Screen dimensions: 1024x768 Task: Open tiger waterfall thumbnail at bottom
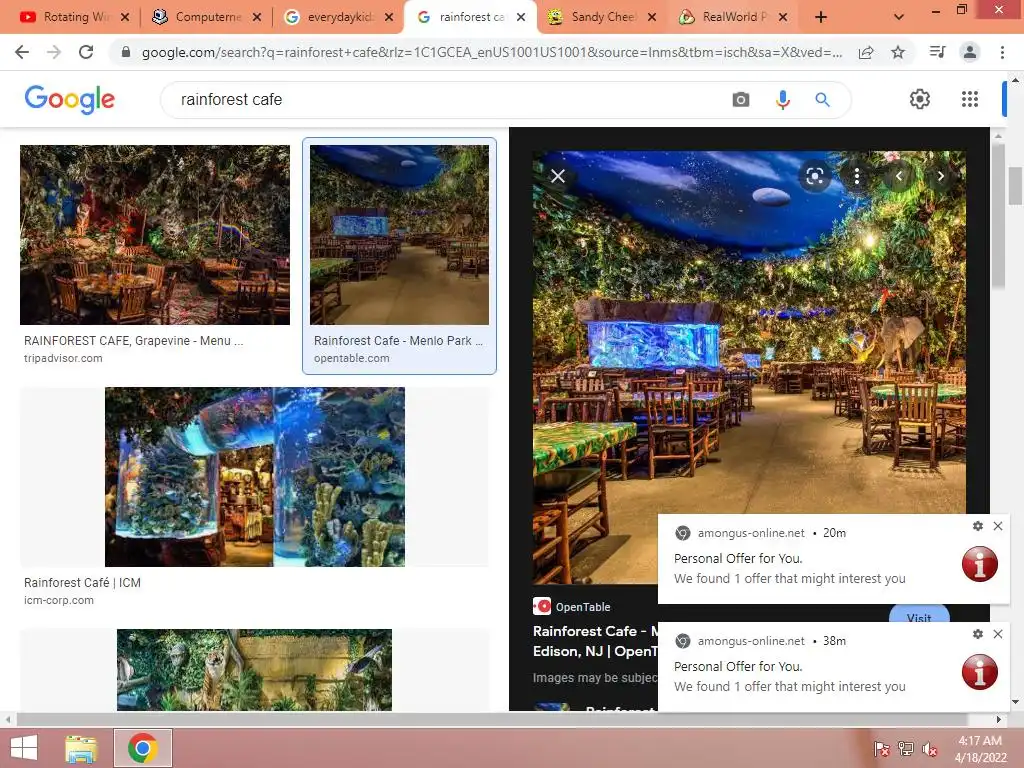254,669
